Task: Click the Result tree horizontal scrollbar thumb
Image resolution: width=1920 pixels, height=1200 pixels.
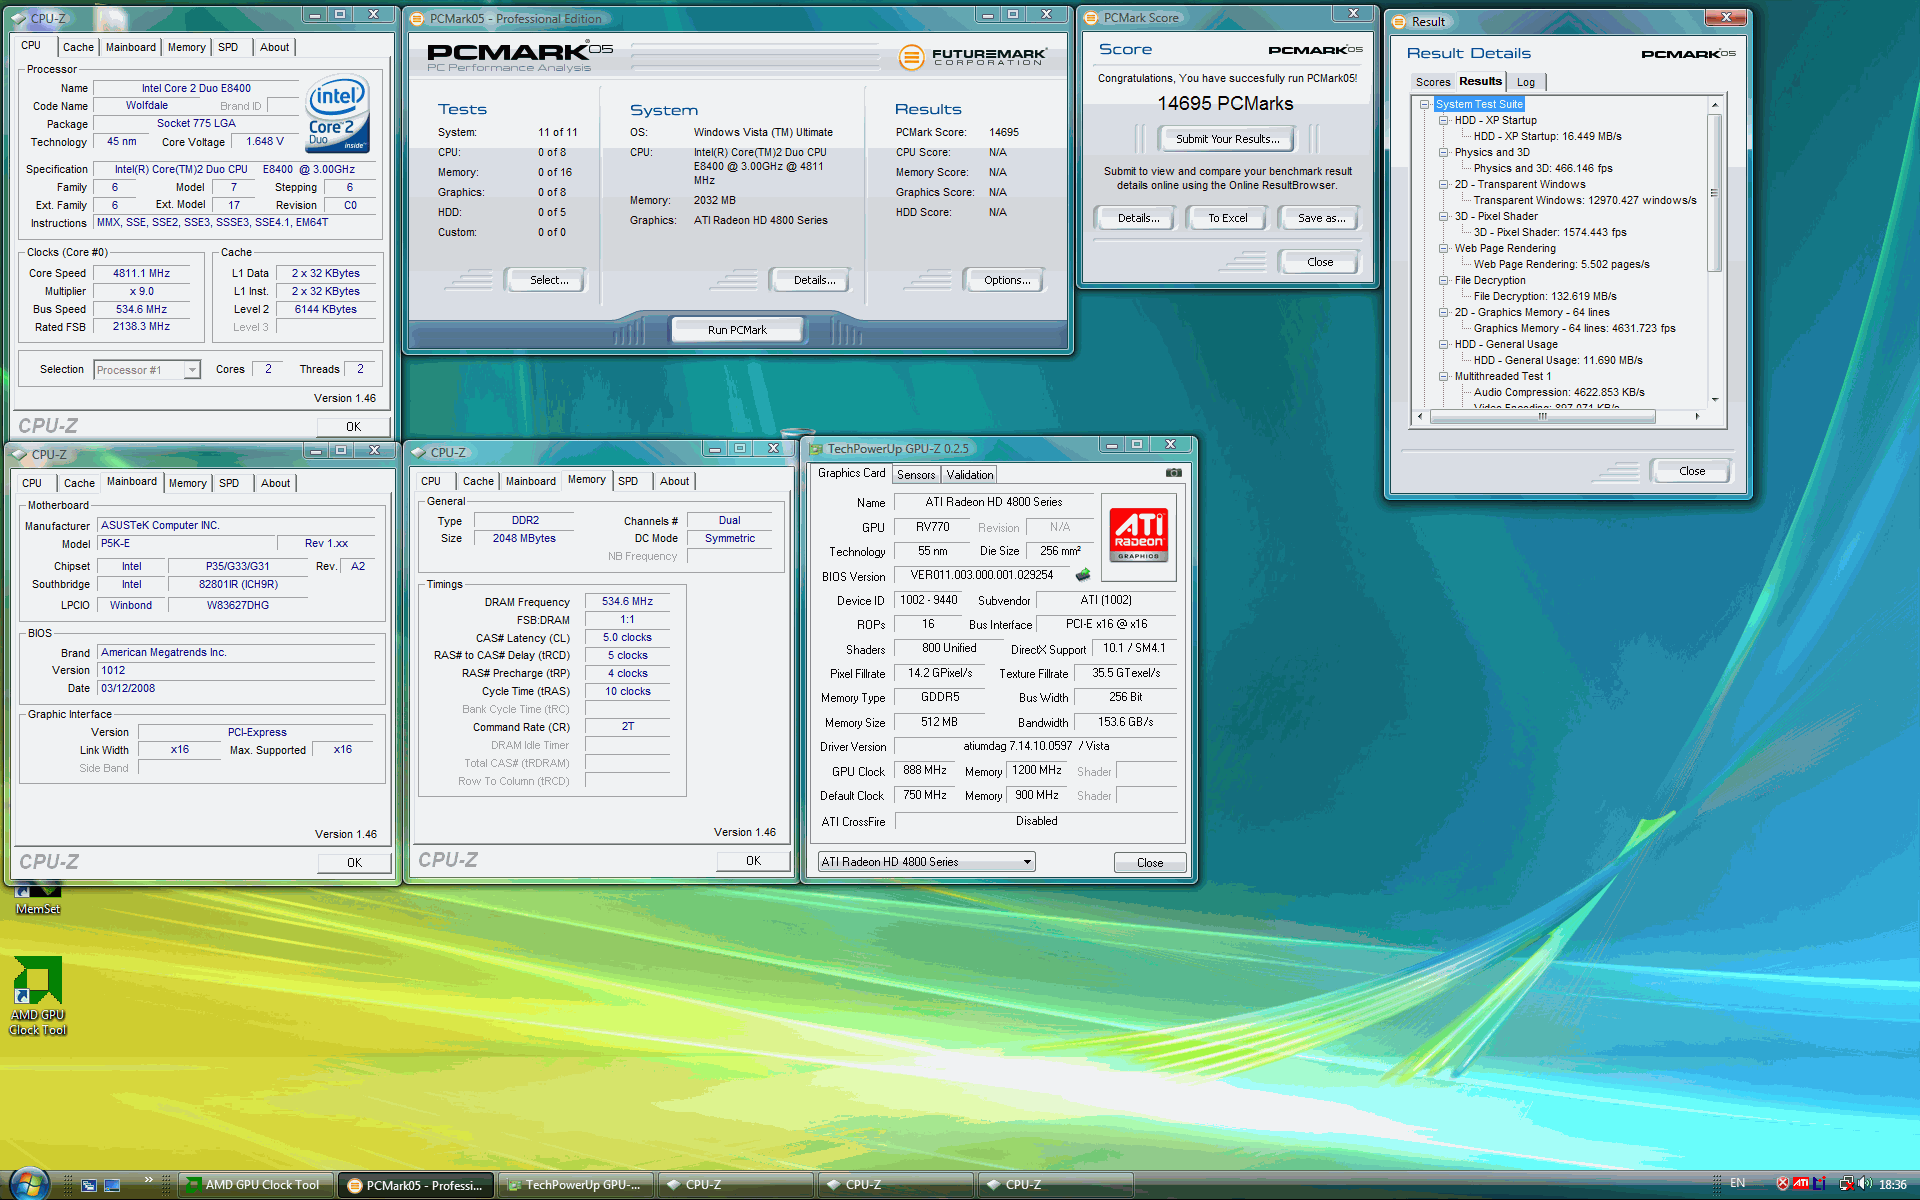Action: tap(1542, 416)
